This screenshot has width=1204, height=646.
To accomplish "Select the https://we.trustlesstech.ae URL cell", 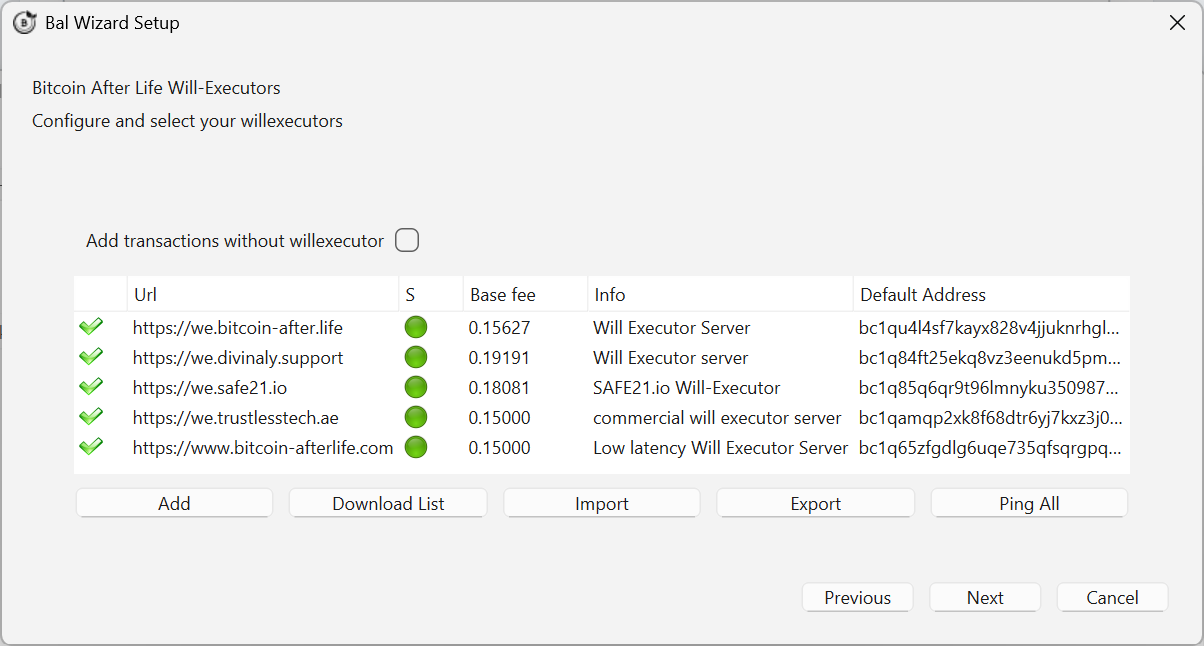I will click(x=262, y=417).
